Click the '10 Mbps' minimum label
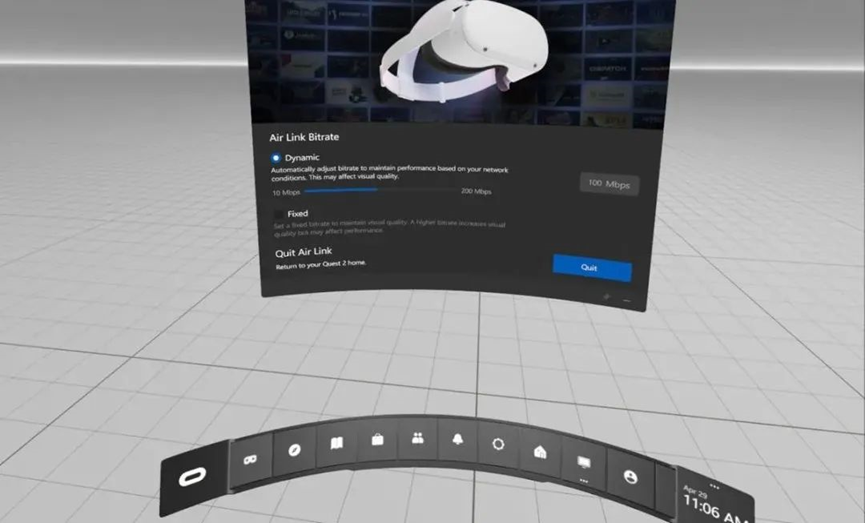 point(286,193)
